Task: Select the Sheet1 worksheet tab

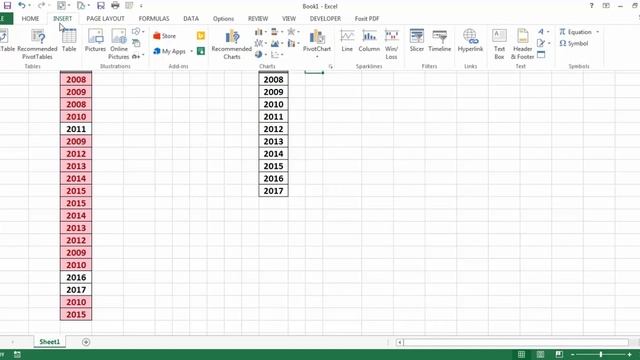Action: point(49,342)
